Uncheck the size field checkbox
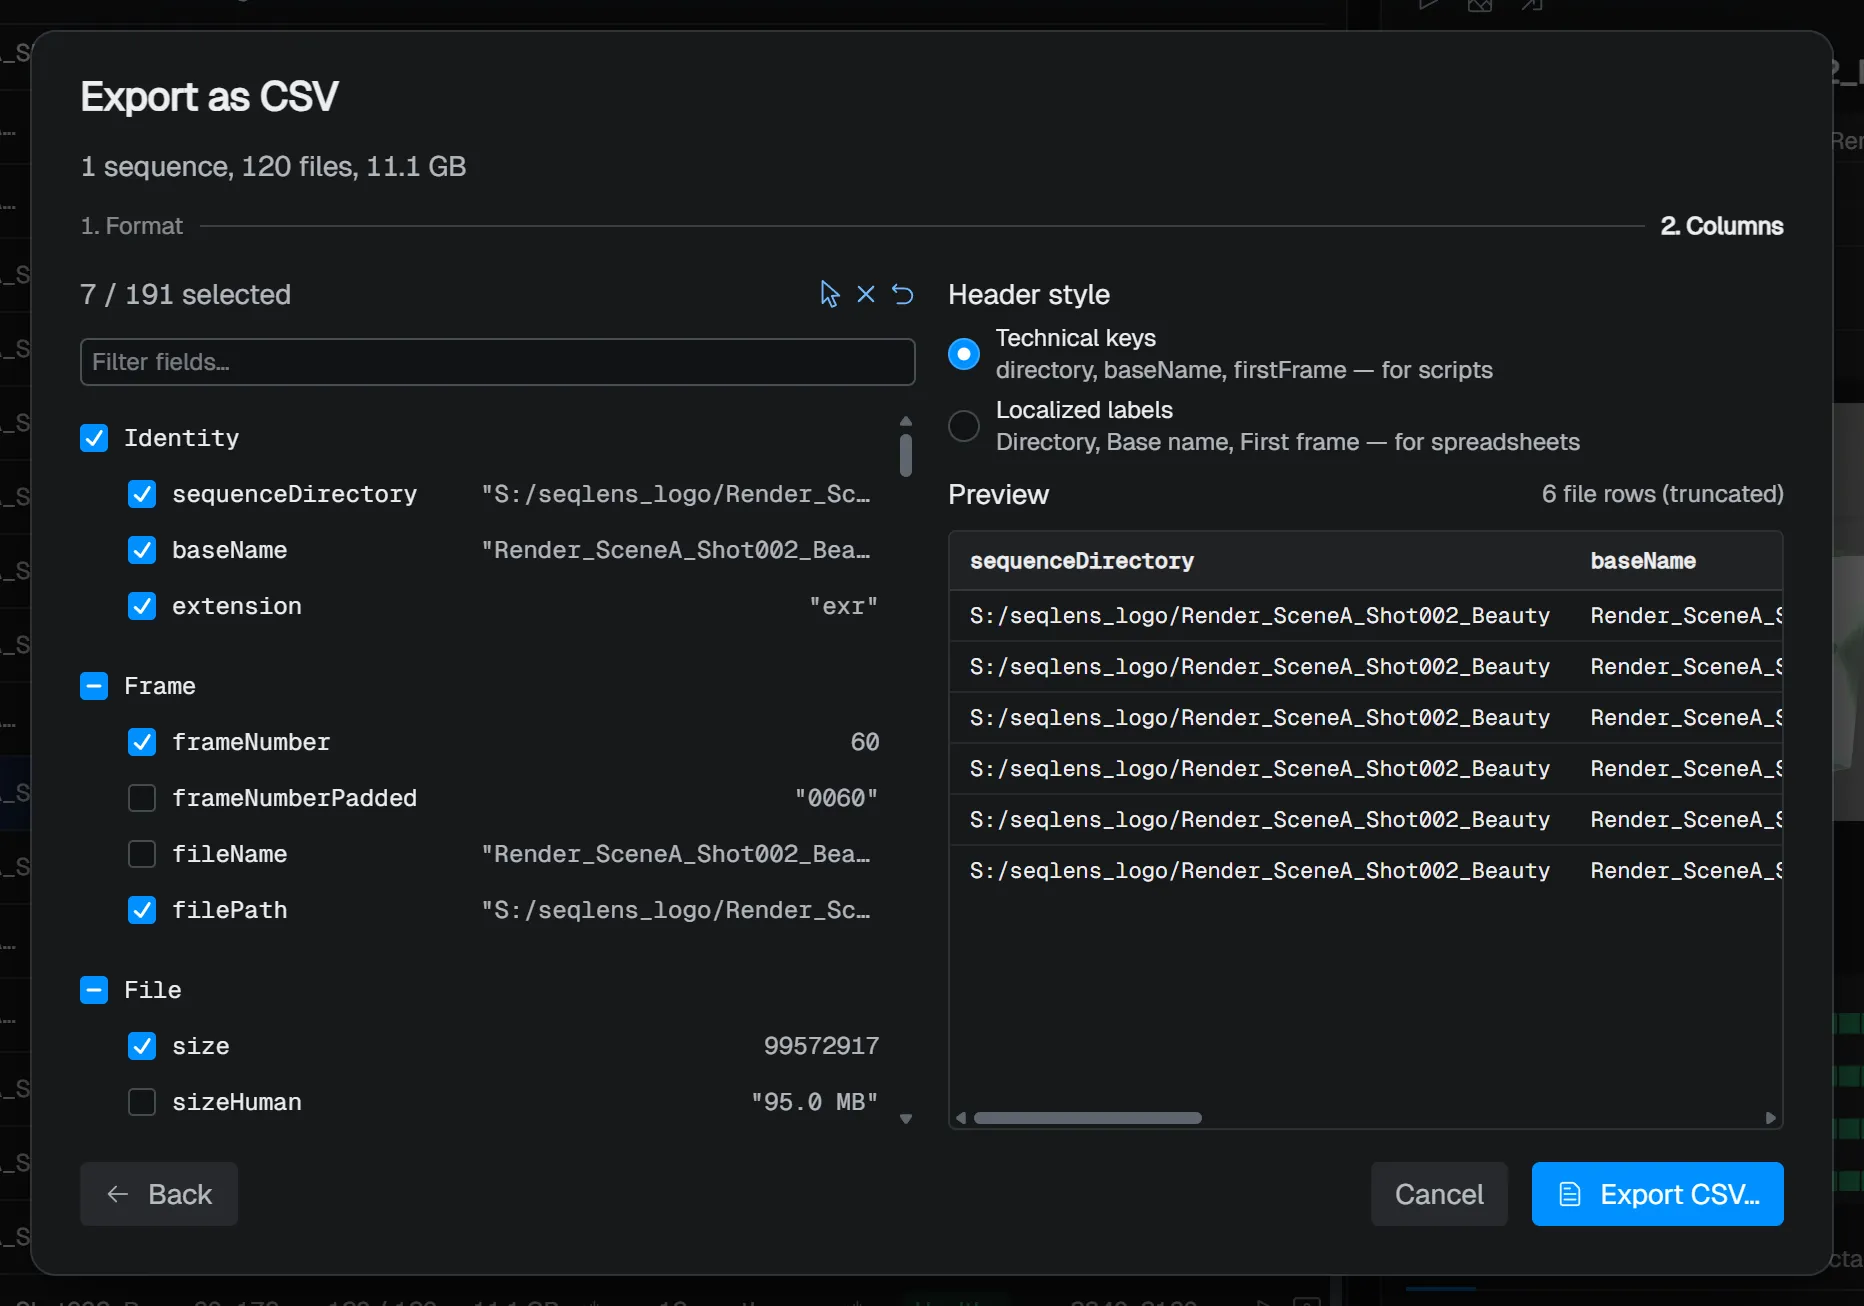Viewport: 1864px width, 1306px height. click(142, 1046)
